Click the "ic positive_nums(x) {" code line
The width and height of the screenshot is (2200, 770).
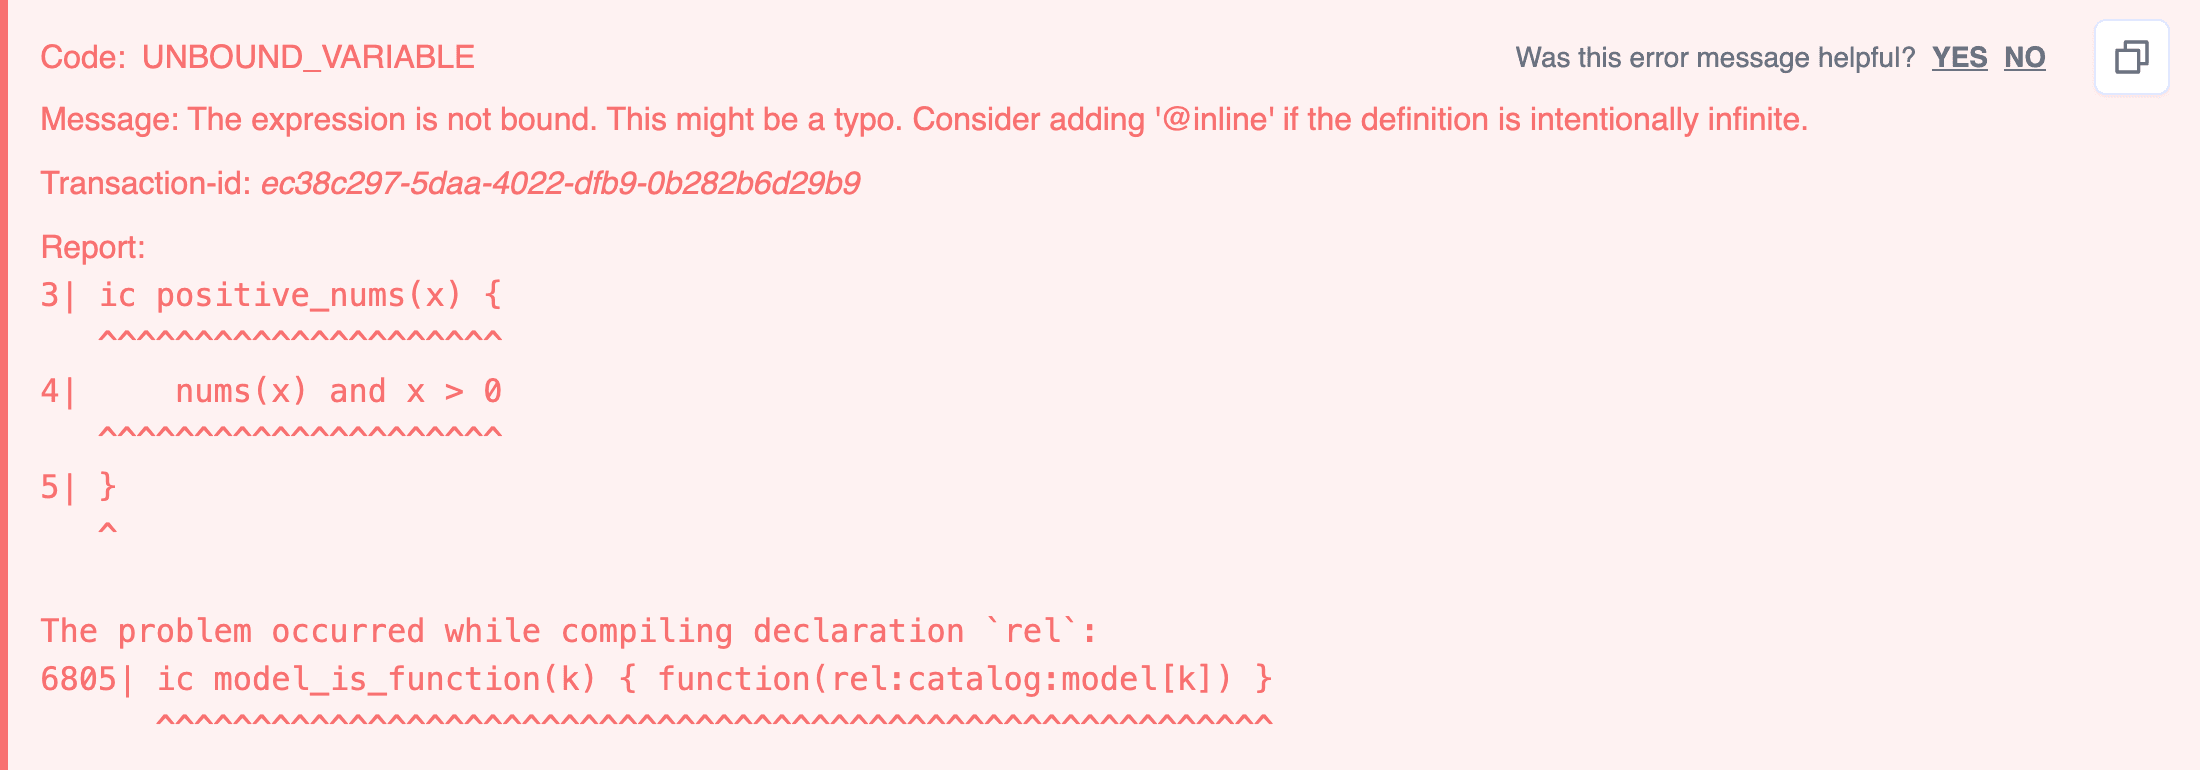click(x=300, y=296)
